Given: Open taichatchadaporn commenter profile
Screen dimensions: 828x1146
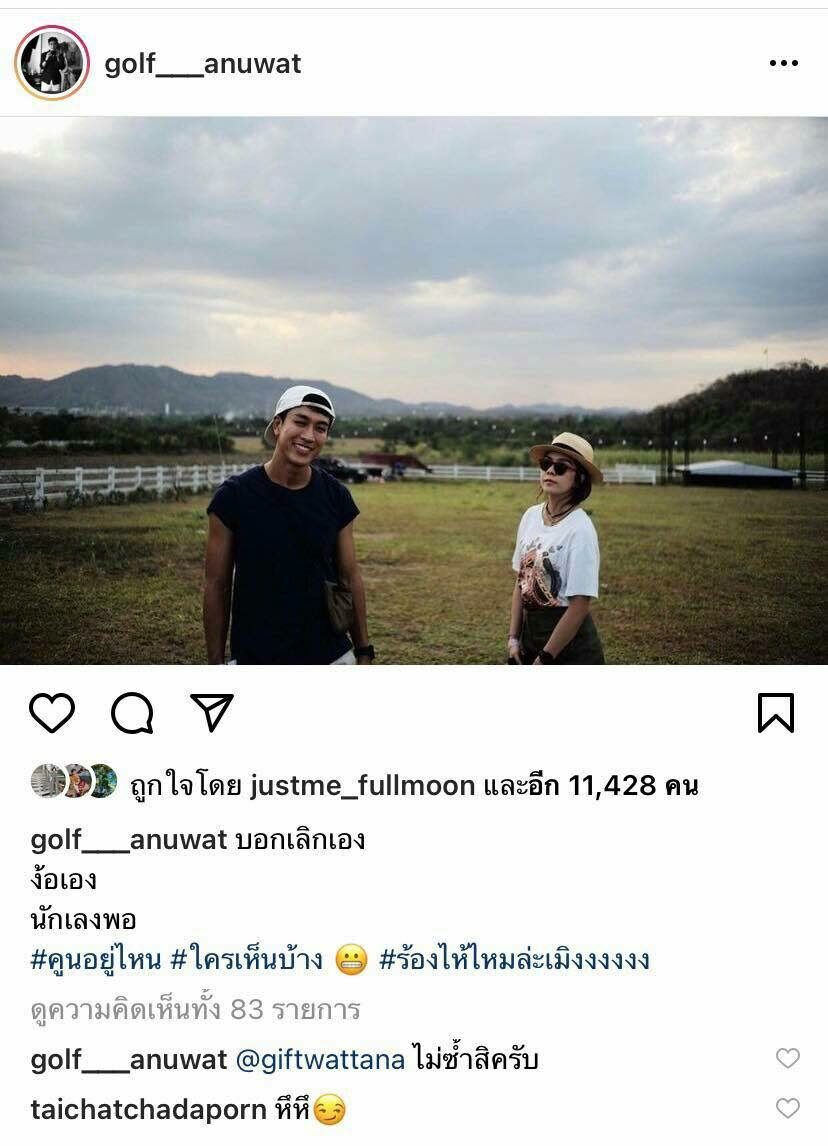Looking at the screenshot, I should [x=148, y=1109].
